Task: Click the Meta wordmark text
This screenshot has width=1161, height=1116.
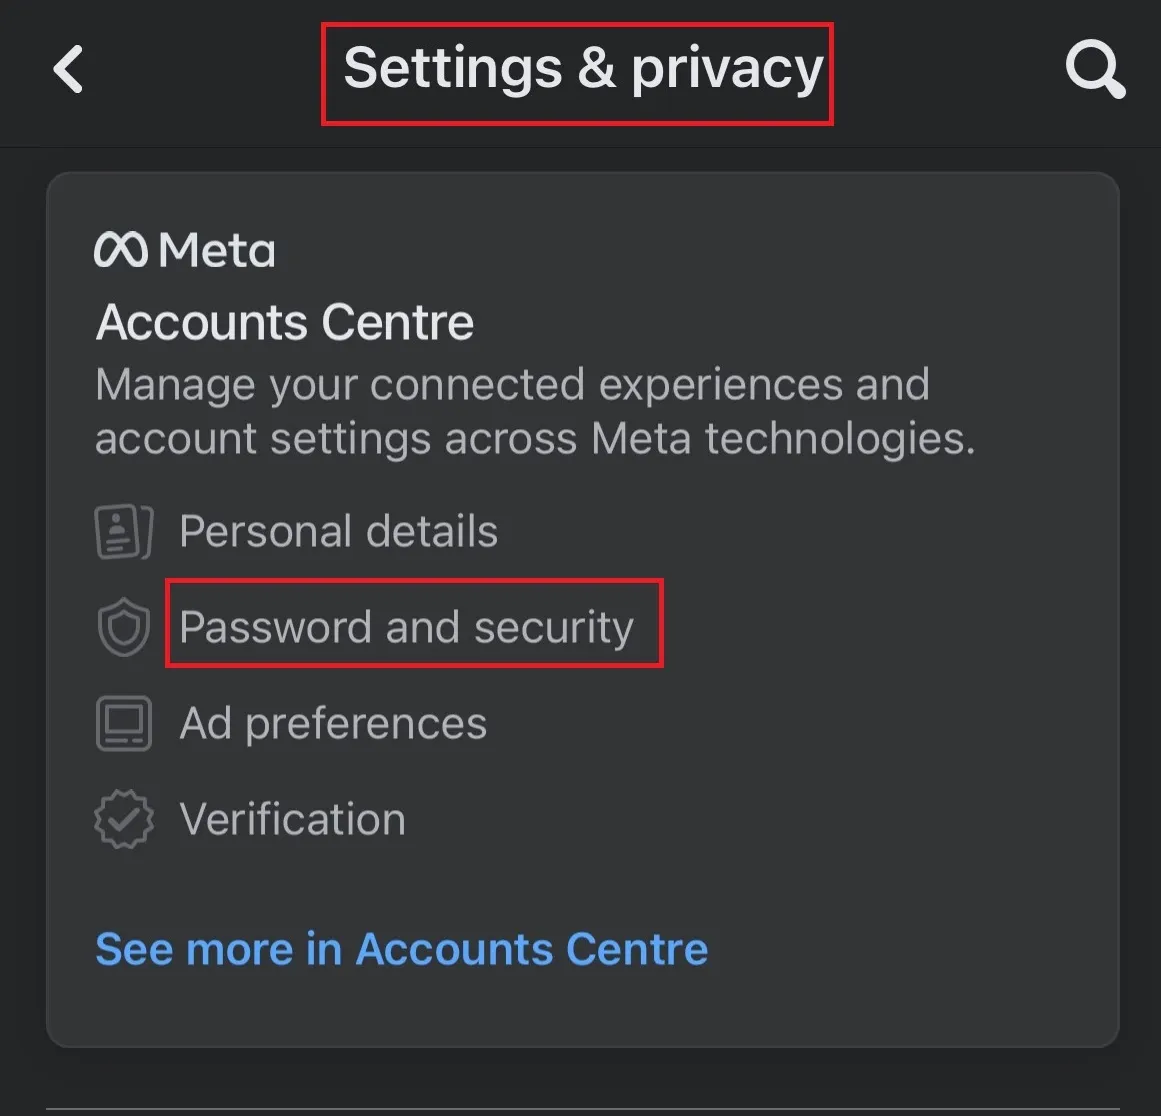Action: coord(217,250)
